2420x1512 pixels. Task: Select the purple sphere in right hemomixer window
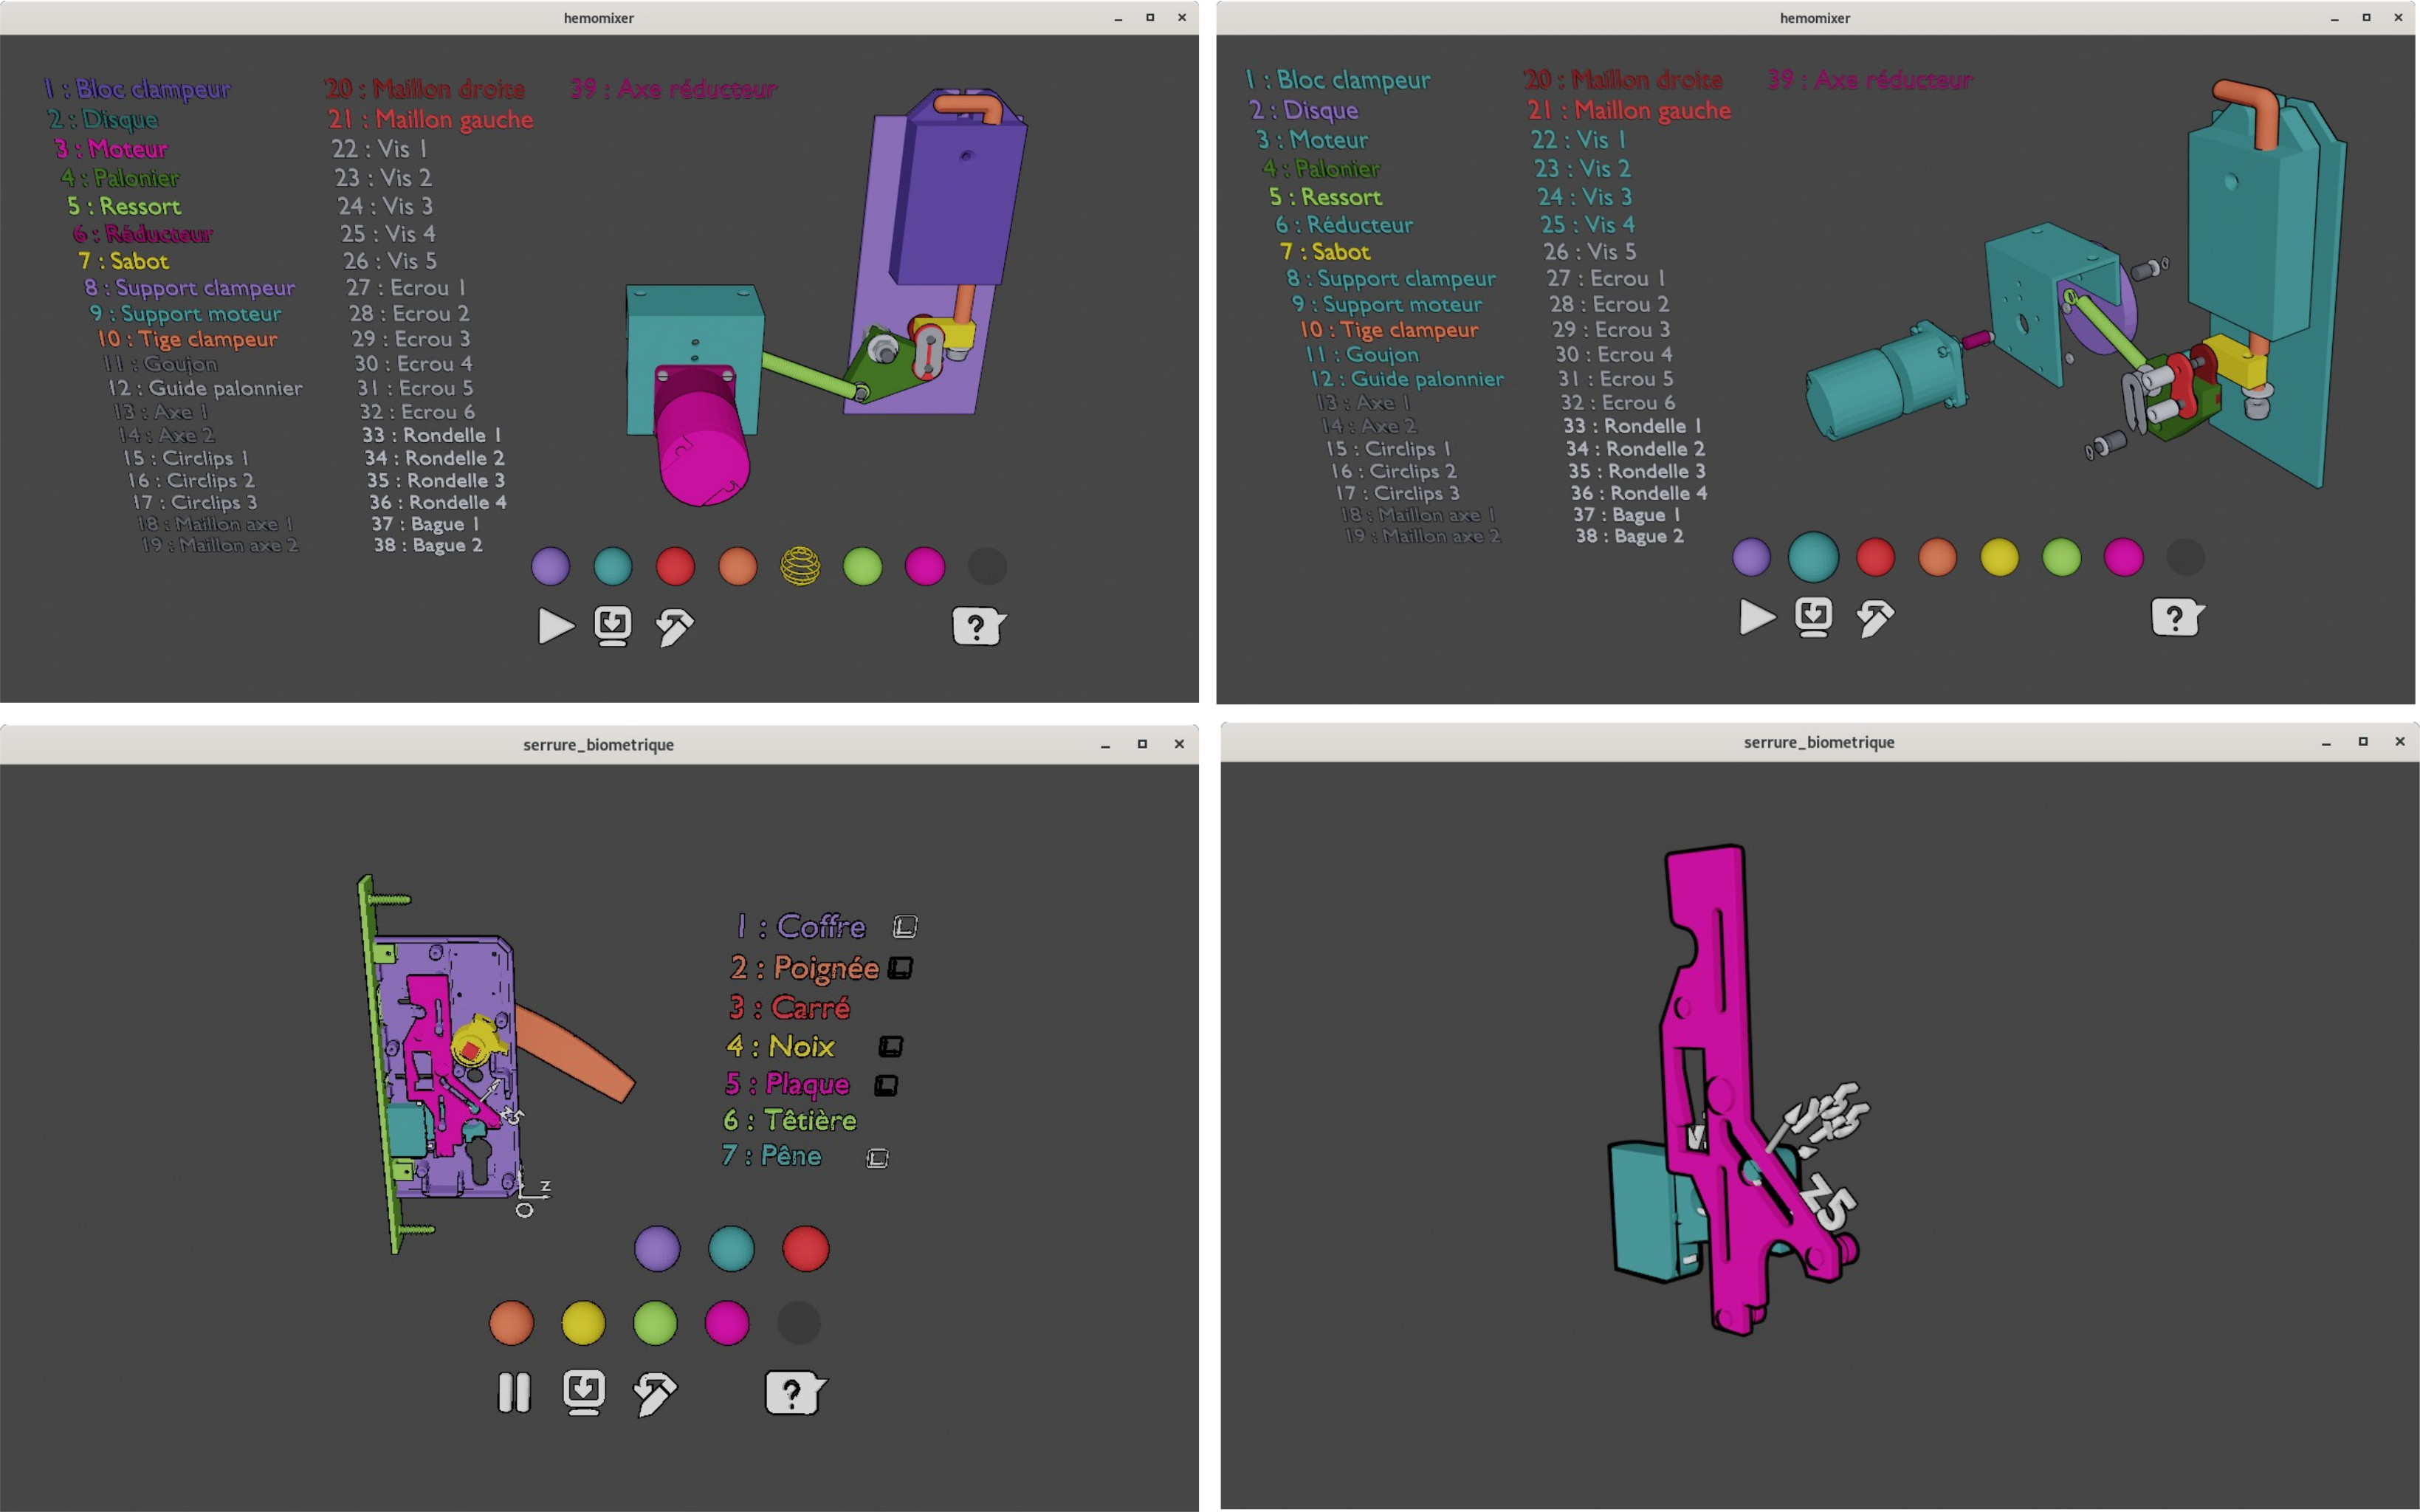click(1751, 557)
